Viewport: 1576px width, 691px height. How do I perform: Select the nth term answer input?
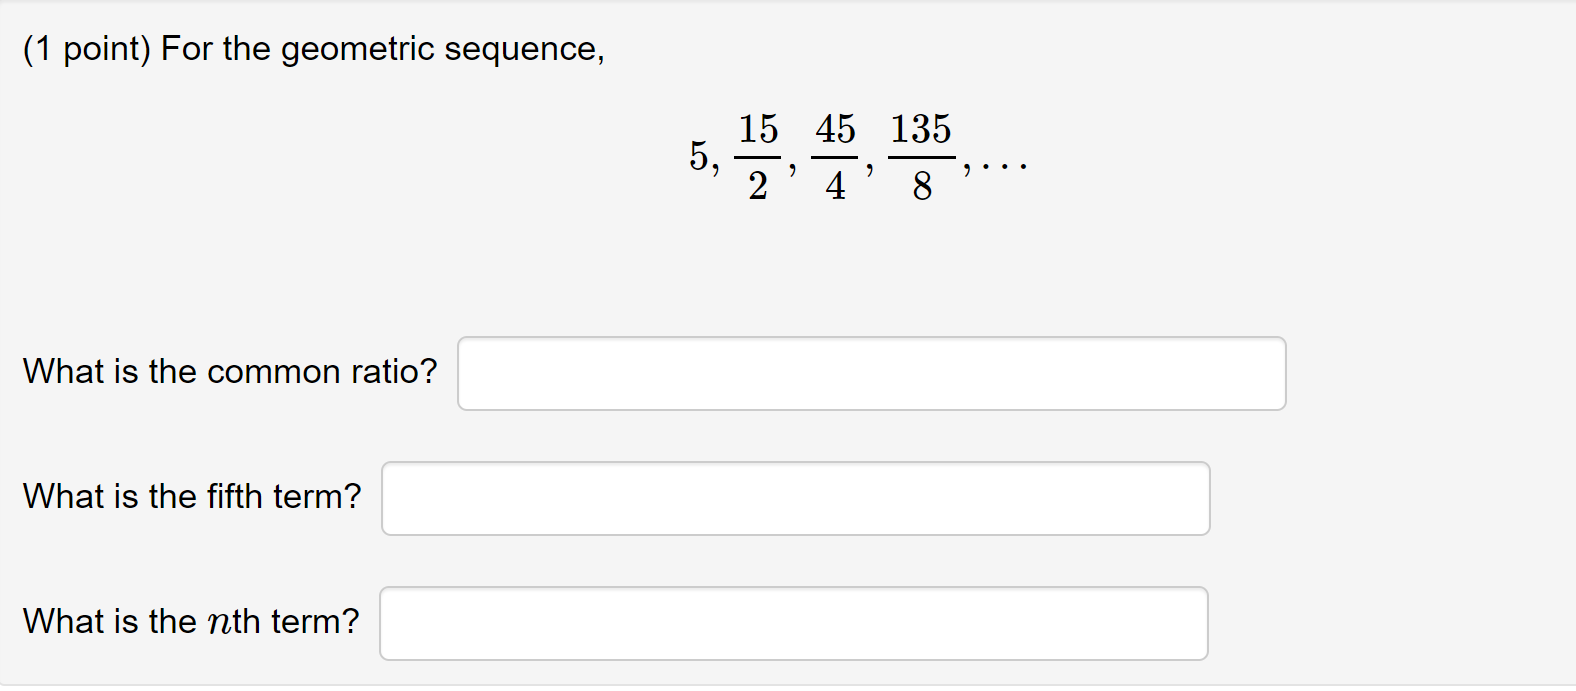point(794,623)
